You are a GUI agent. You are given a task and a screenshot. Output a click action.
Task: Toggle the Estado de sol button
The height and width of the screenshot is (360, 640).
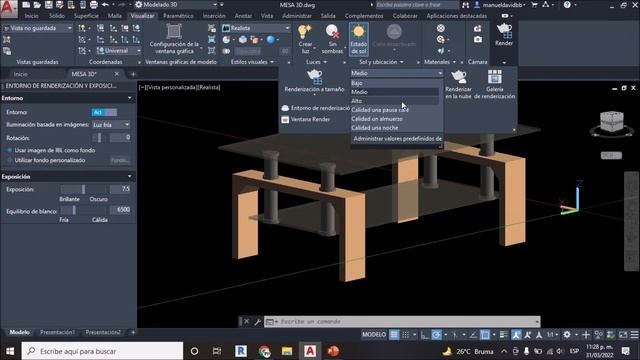[x=359, y=39]
